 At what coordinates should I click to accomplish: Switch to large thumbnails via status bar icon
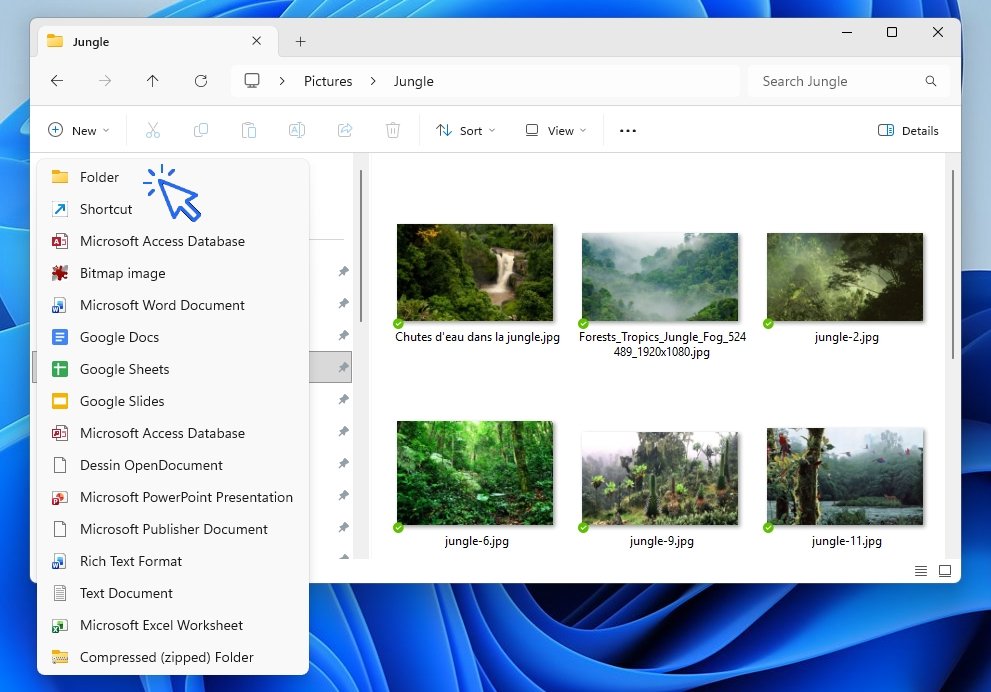[x=945, y=571]
